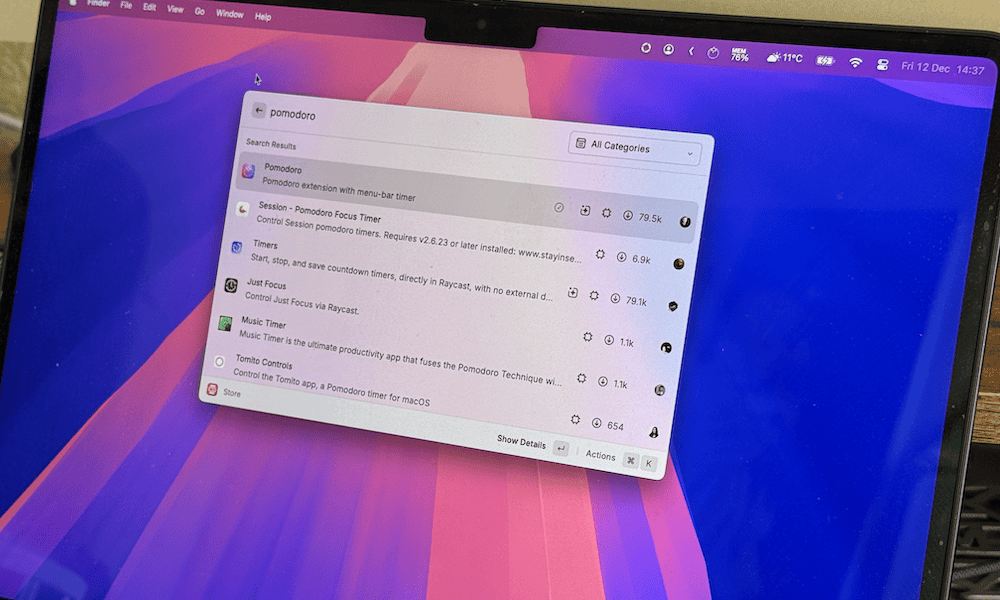Image resolution: width=1000 pixels, height=600 pixels.
Task: Click the AI sparkle icon on the Pomodoro row
Action: [585, 210]
